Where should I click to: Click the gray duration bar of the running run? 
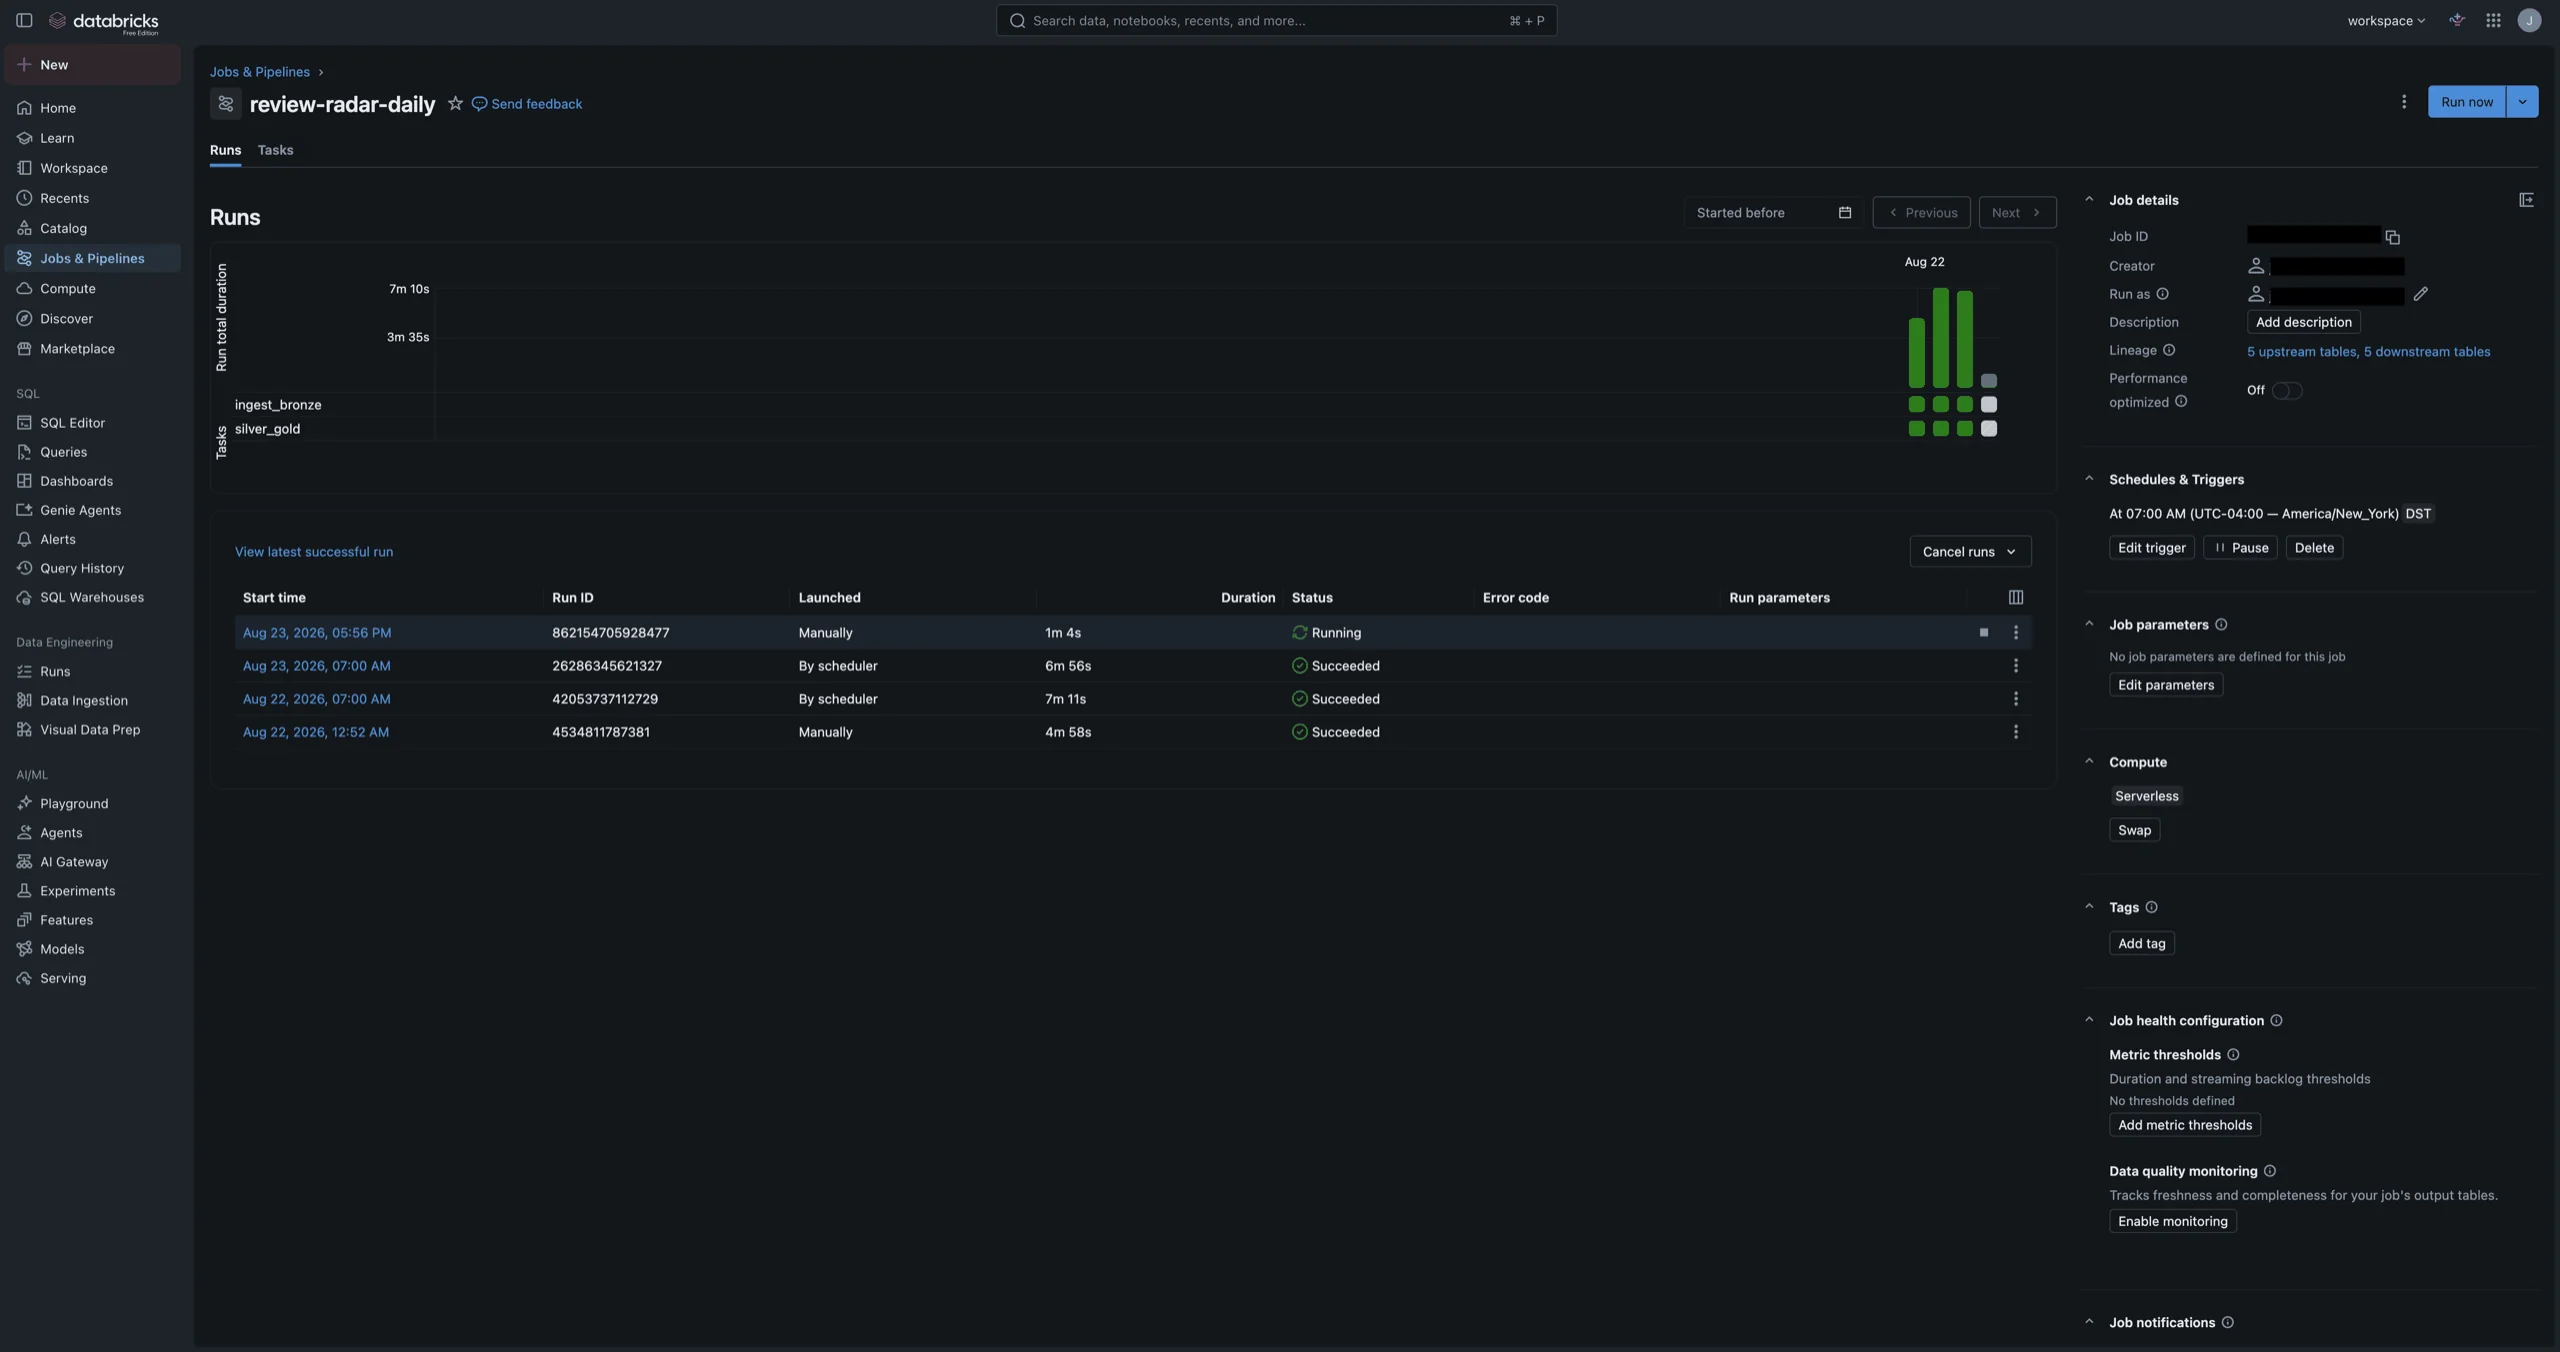coord(1989,381)
